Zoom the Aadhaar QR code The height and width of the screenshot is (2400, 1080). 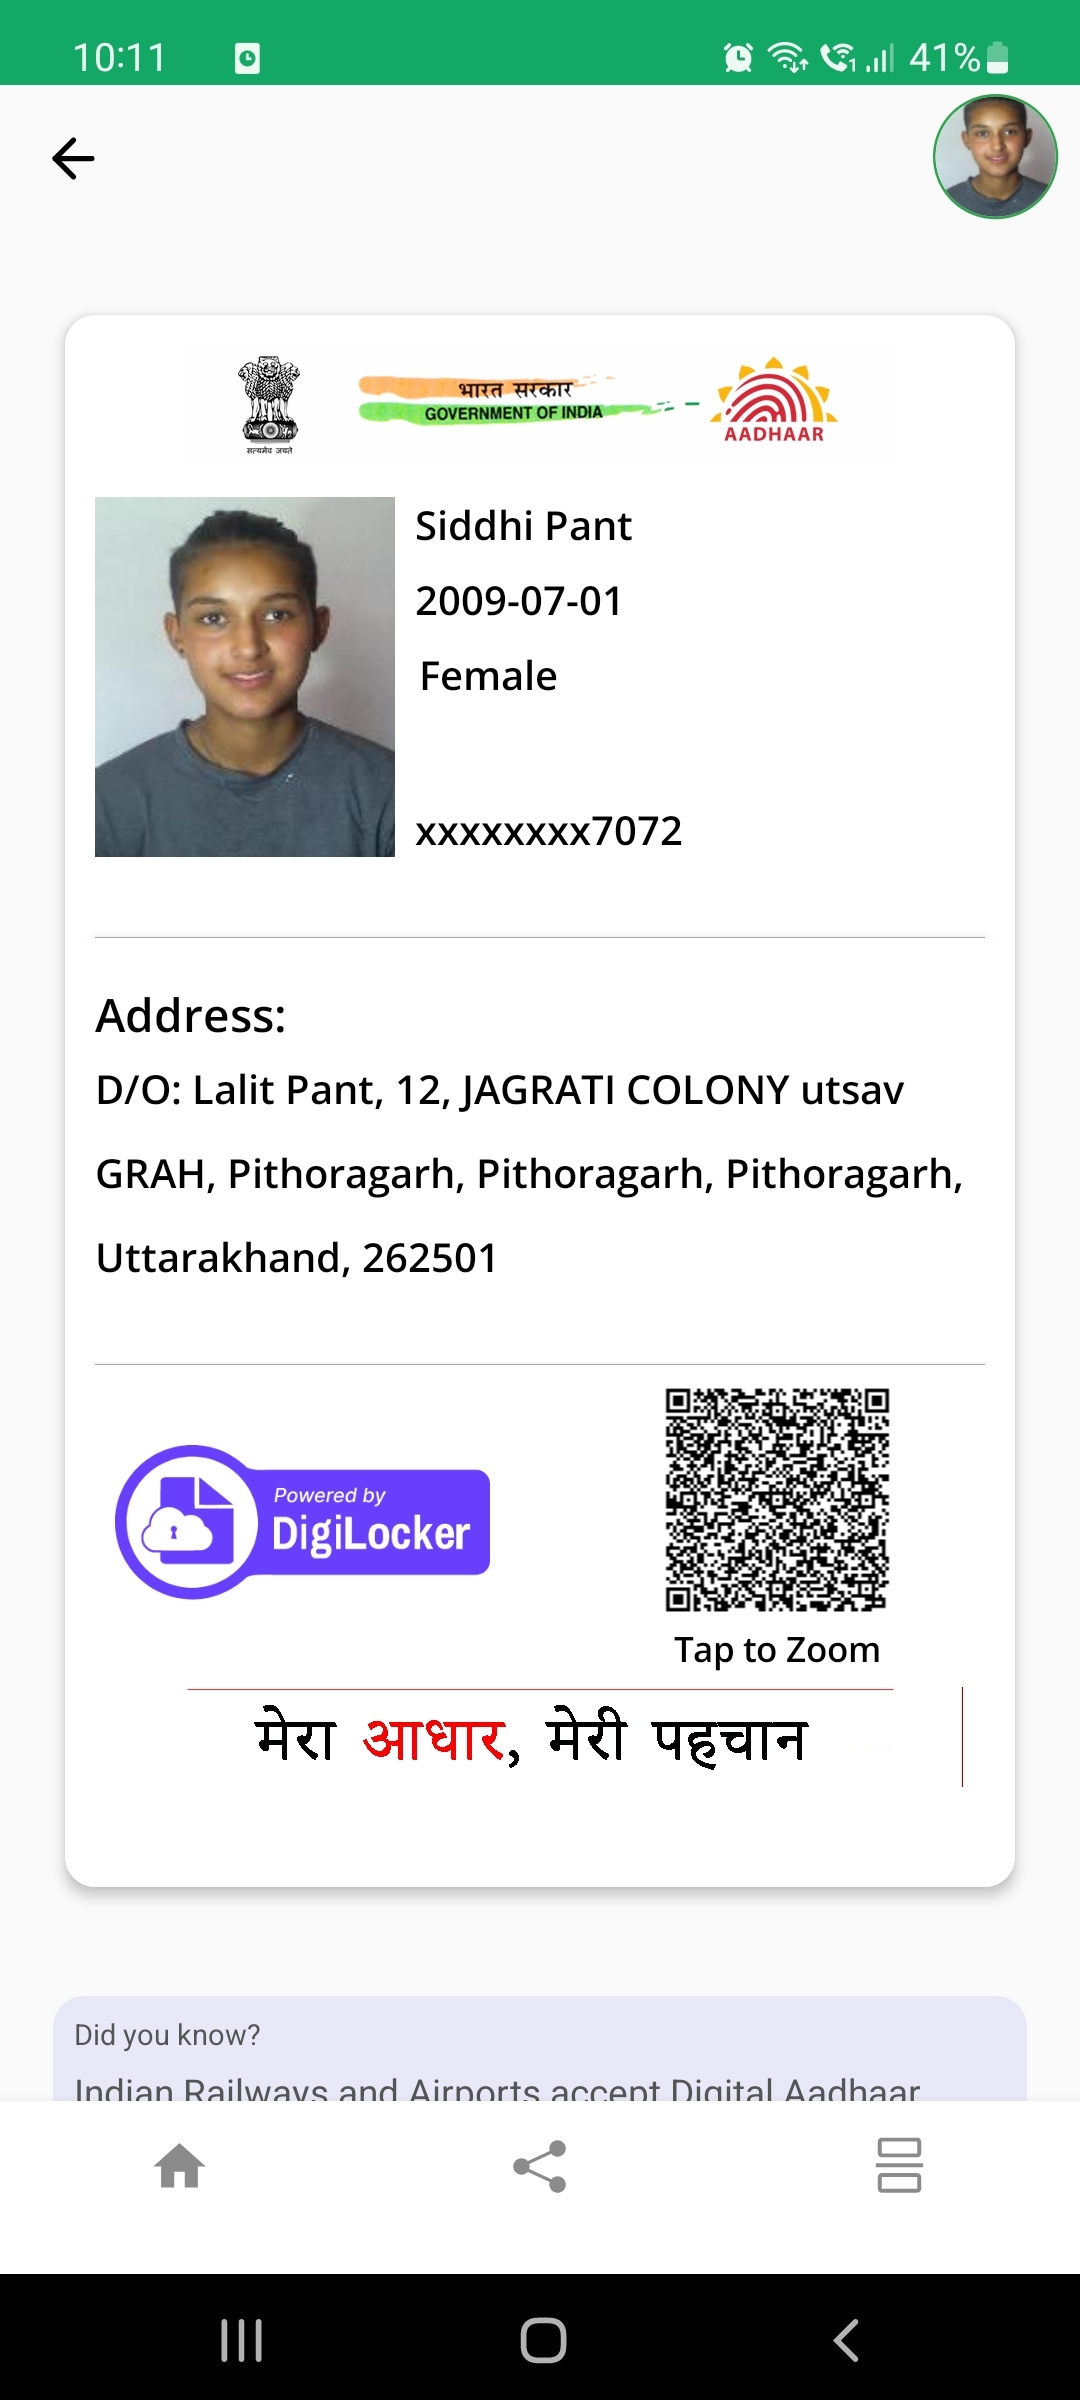[777, 1499]
